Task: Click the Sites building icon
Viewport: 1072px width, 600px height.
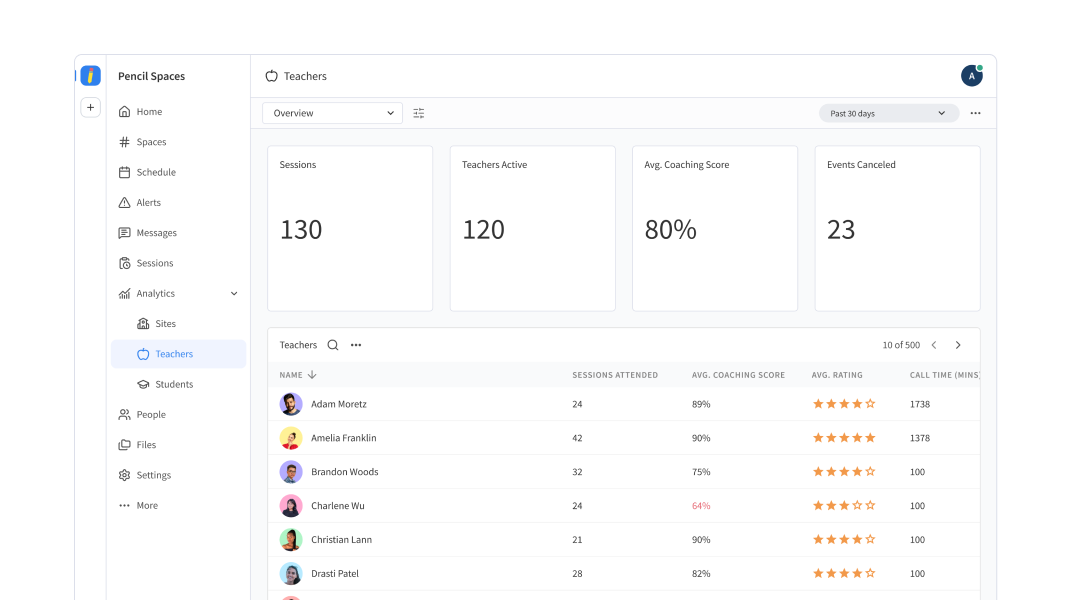Action: tap(143, 324)
